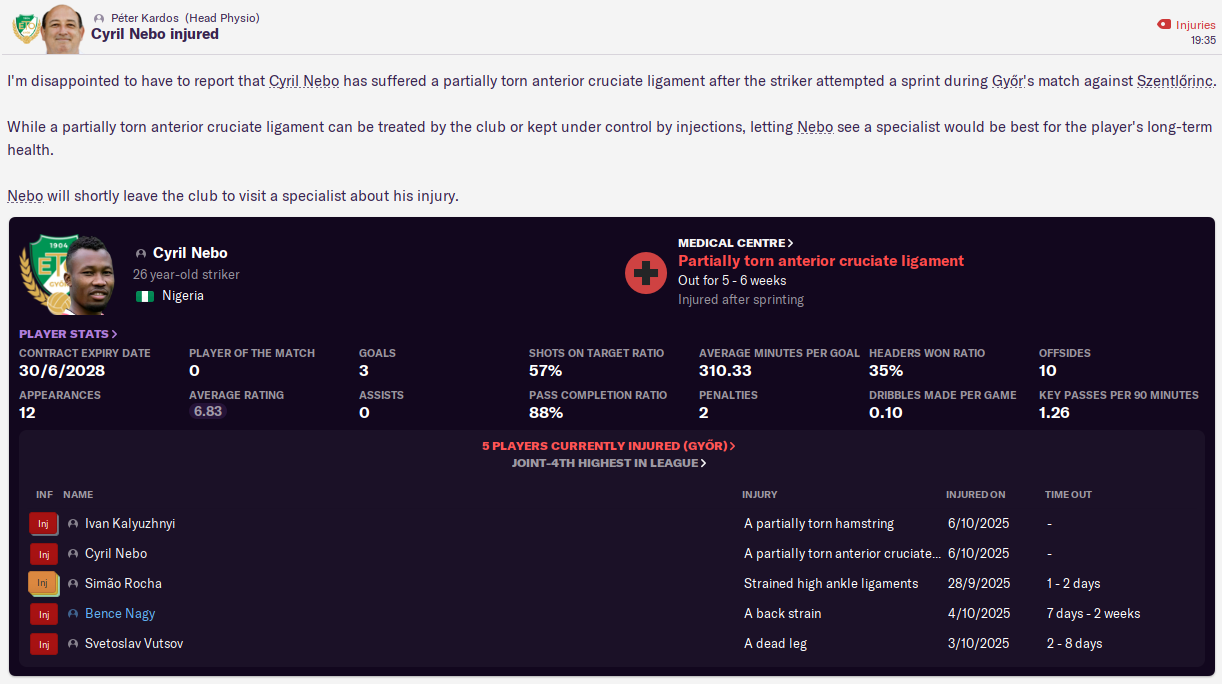Click the 6.83 average rating badge

click(208, 411)
